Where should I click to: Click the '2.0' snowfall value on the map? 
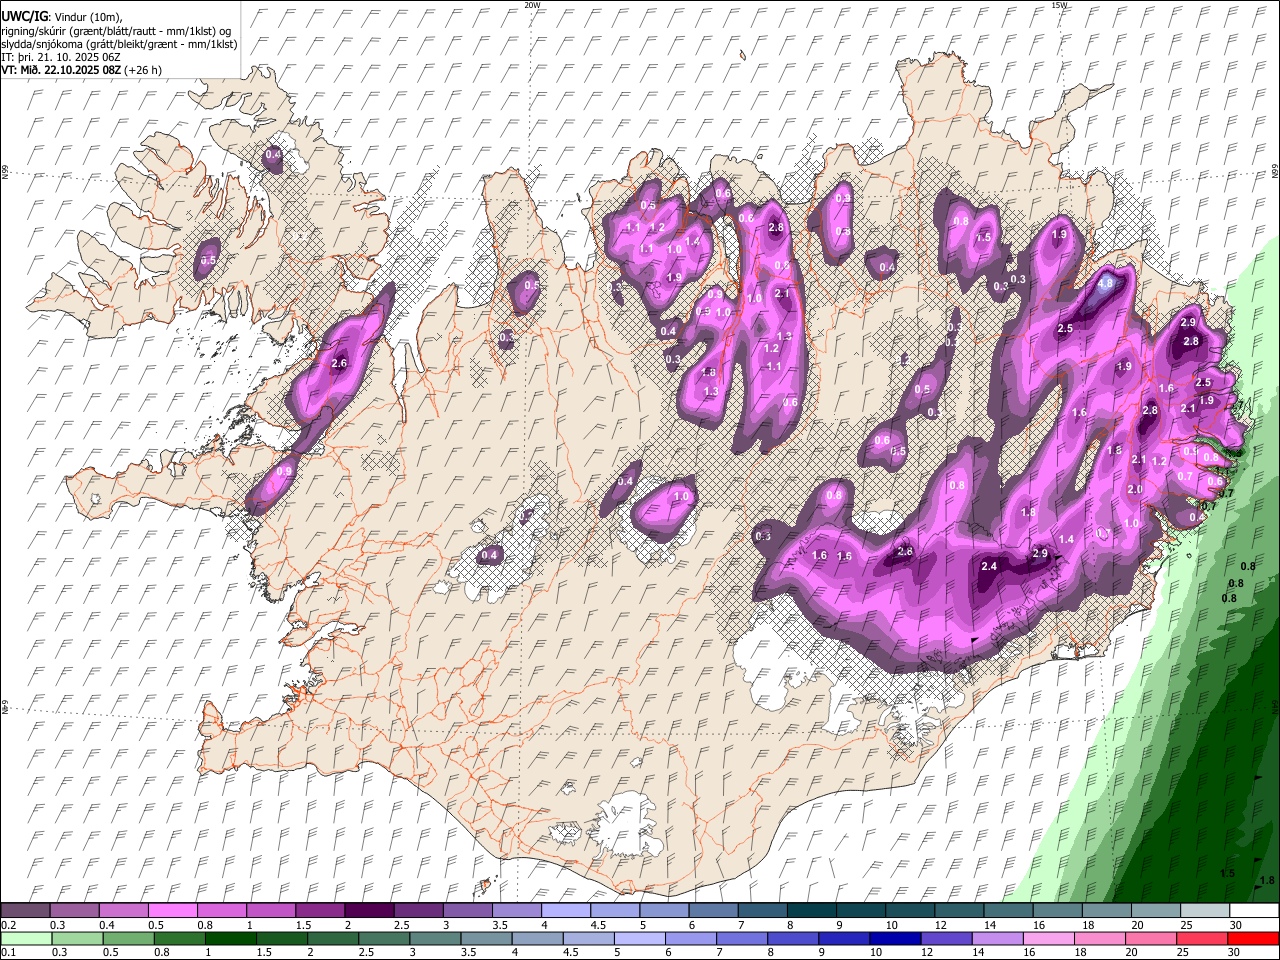[1134, 490]
